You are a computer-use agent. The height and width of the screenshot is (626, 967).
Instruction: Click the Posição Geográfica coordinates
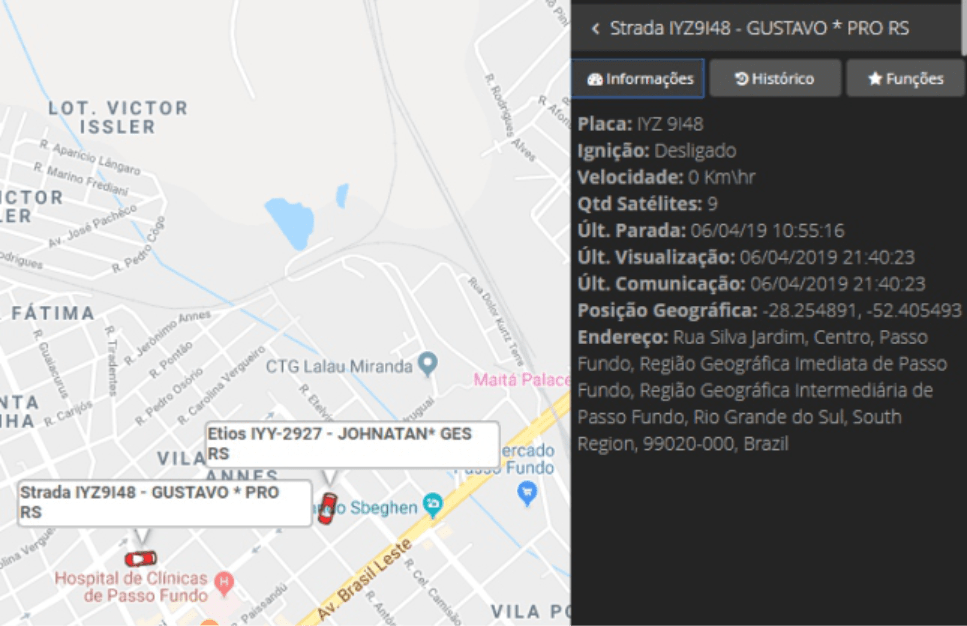pyautogui.click(x=862, y=310)
